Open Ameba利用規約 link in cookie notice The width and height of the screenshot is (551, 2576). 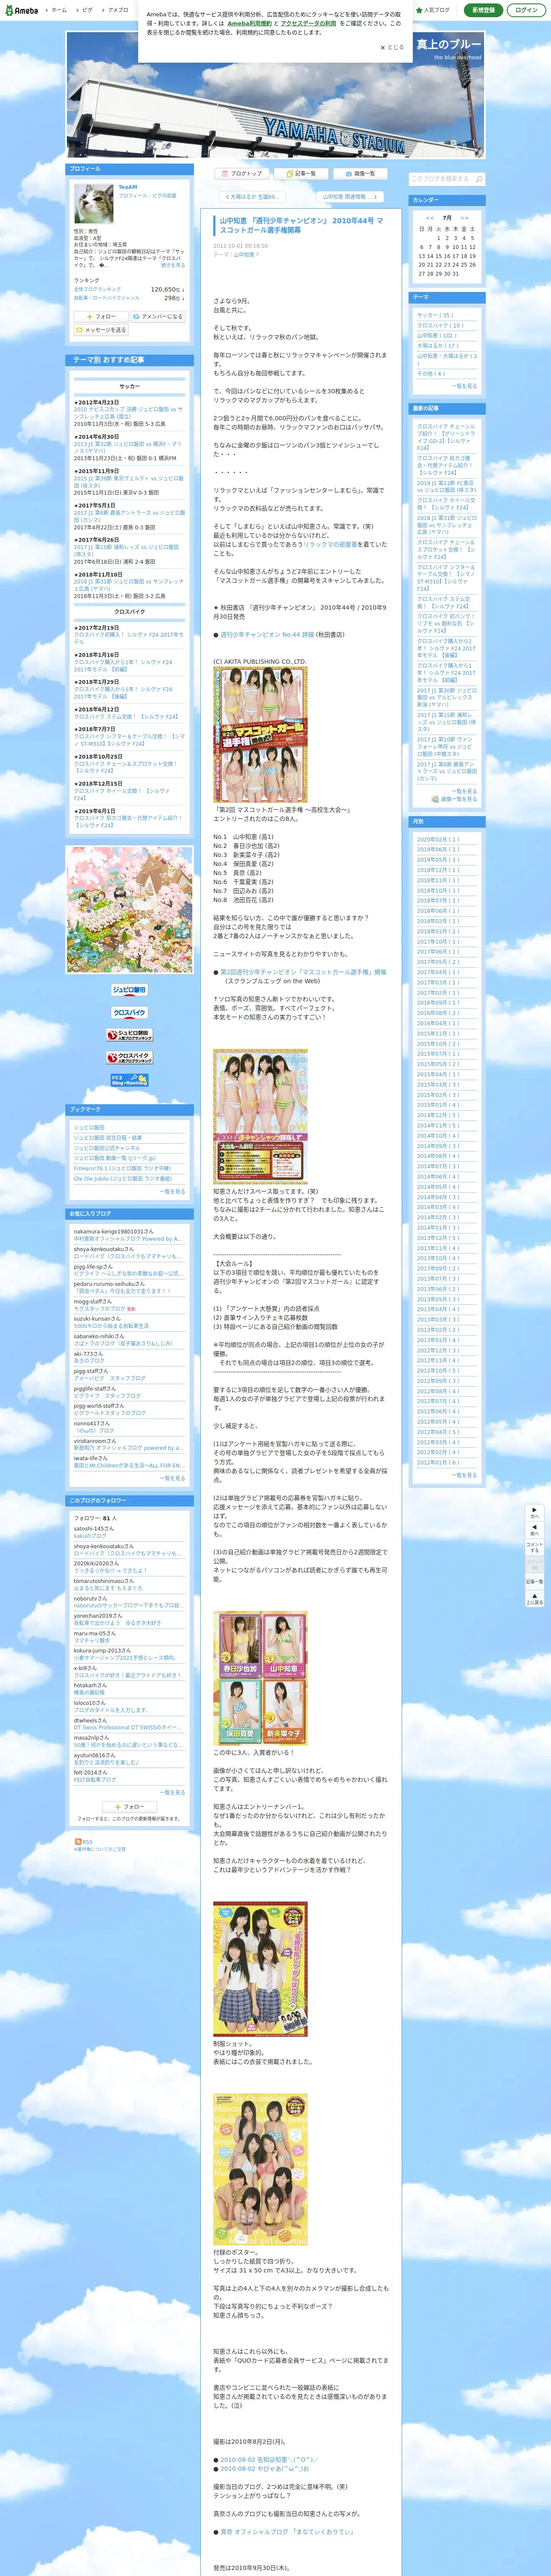coord(249,23)
